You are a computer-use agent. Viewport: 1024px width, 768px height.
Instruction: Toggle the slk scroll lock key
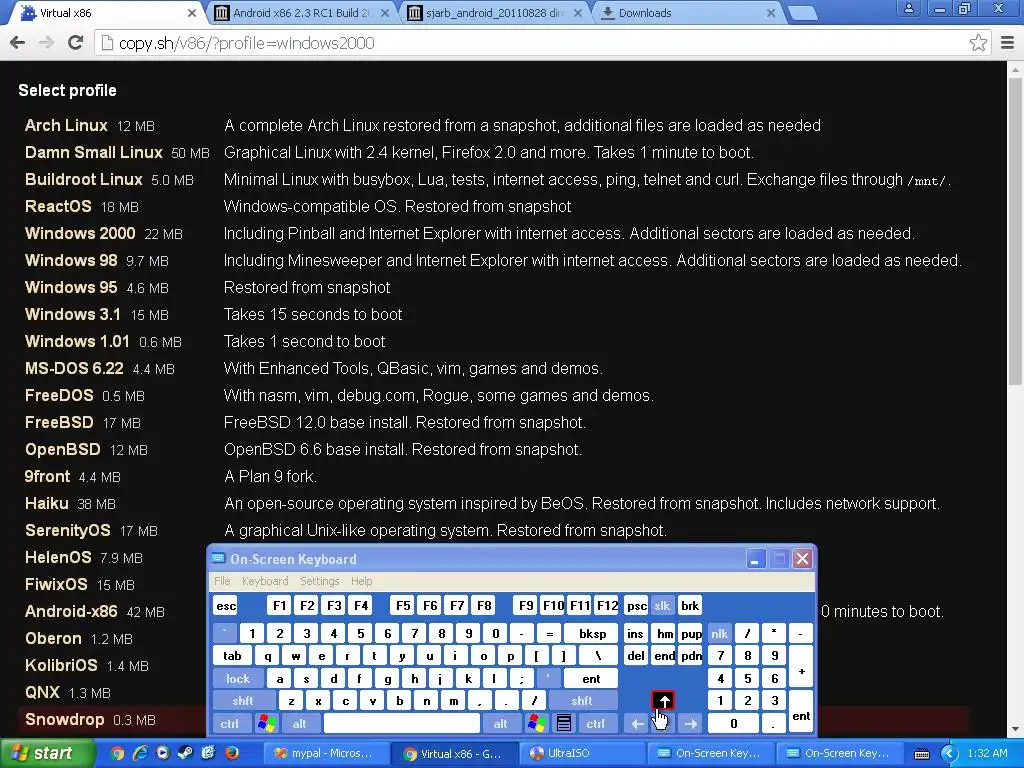coord(662,606)
